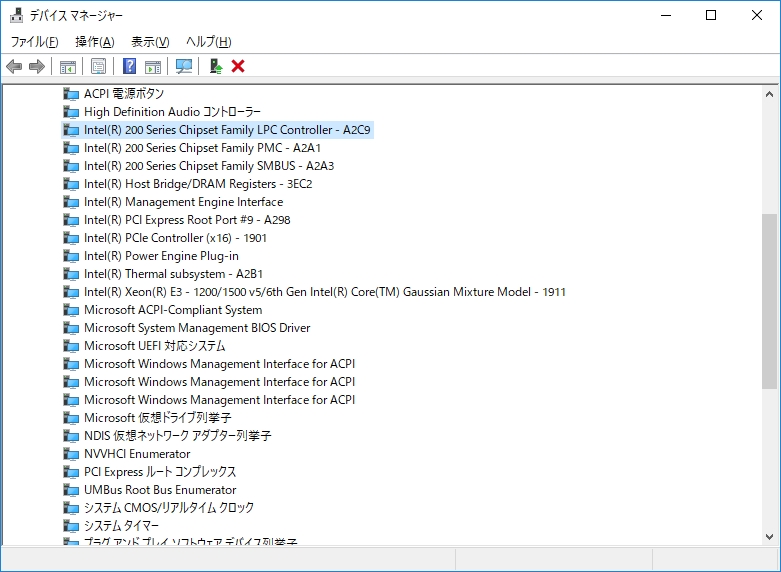781x572 pixels.
Task: Open the Properties toolbar icon
Action: (99, 66)
